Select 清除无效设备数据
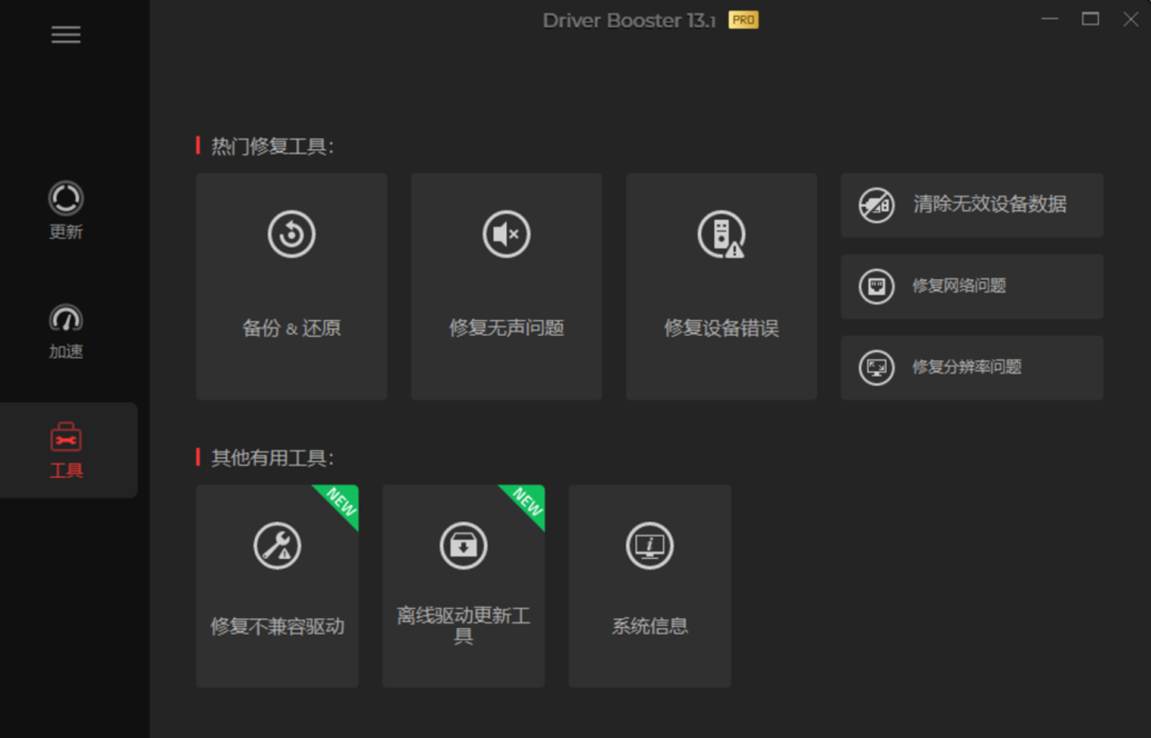 pyautogui.click(x=972, y=205)
